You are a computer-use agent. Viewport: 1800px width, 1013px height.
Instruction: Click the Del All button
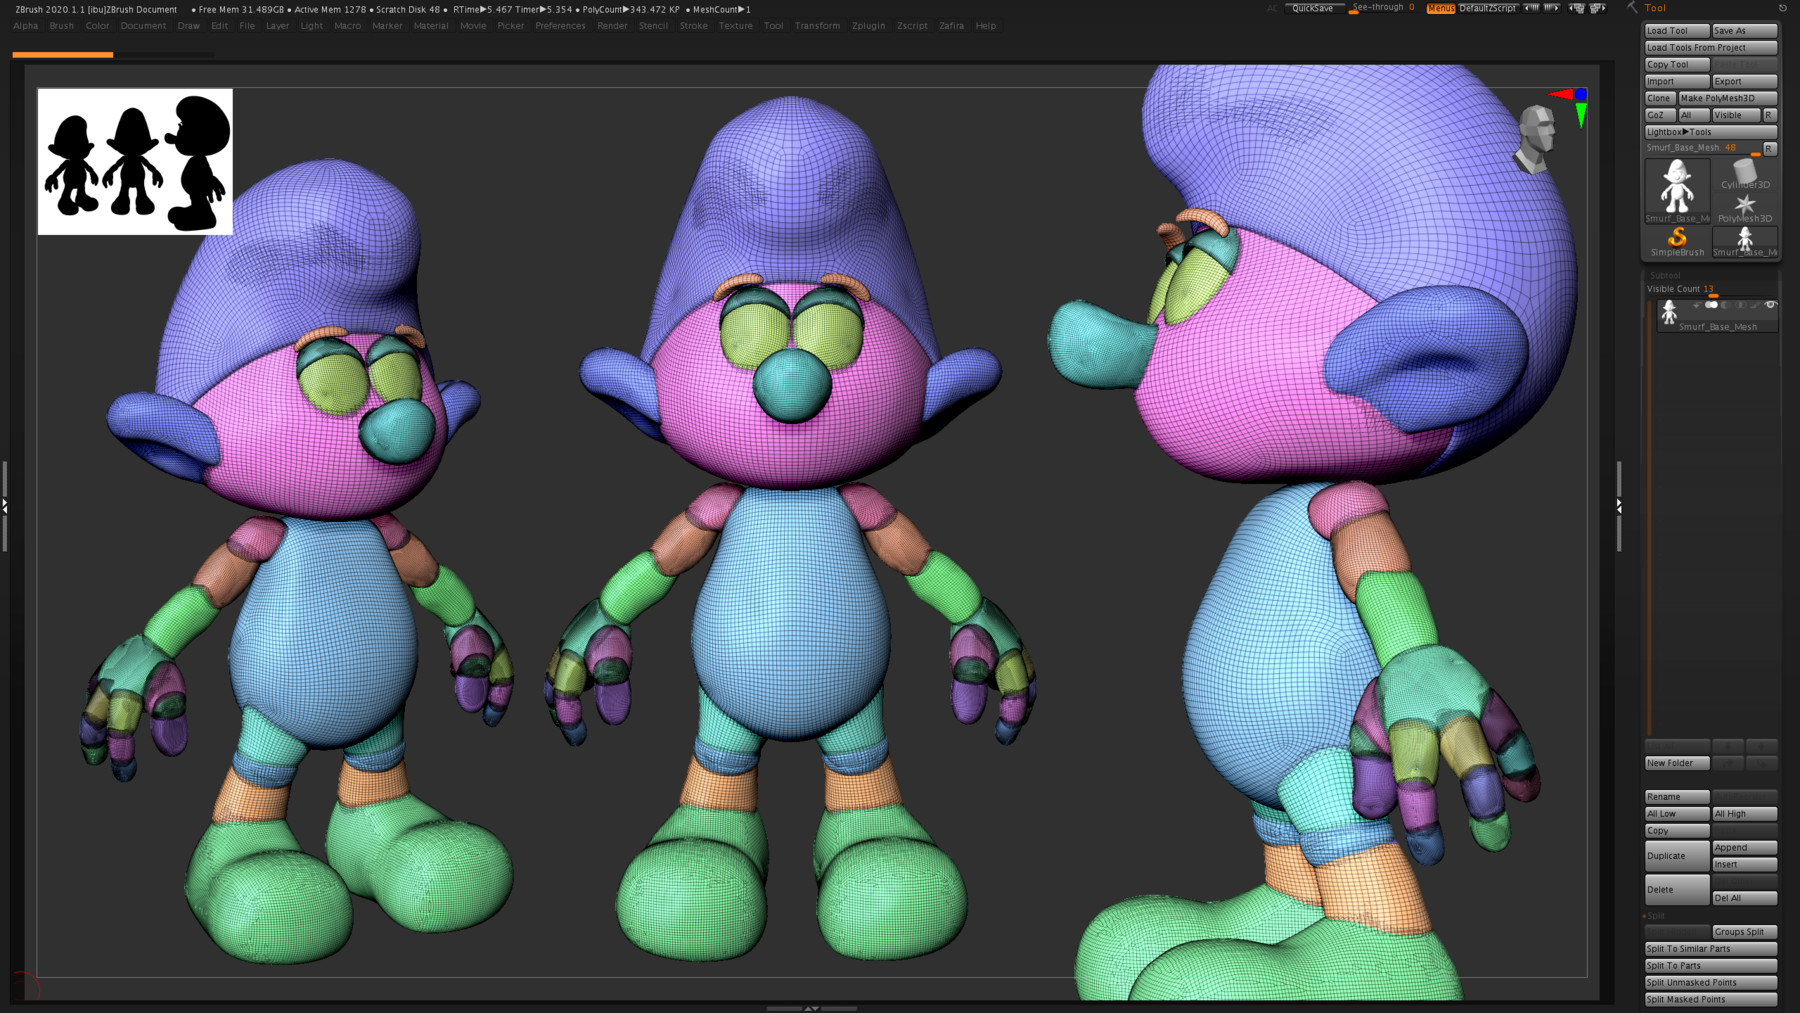(x=1745, y=898)
